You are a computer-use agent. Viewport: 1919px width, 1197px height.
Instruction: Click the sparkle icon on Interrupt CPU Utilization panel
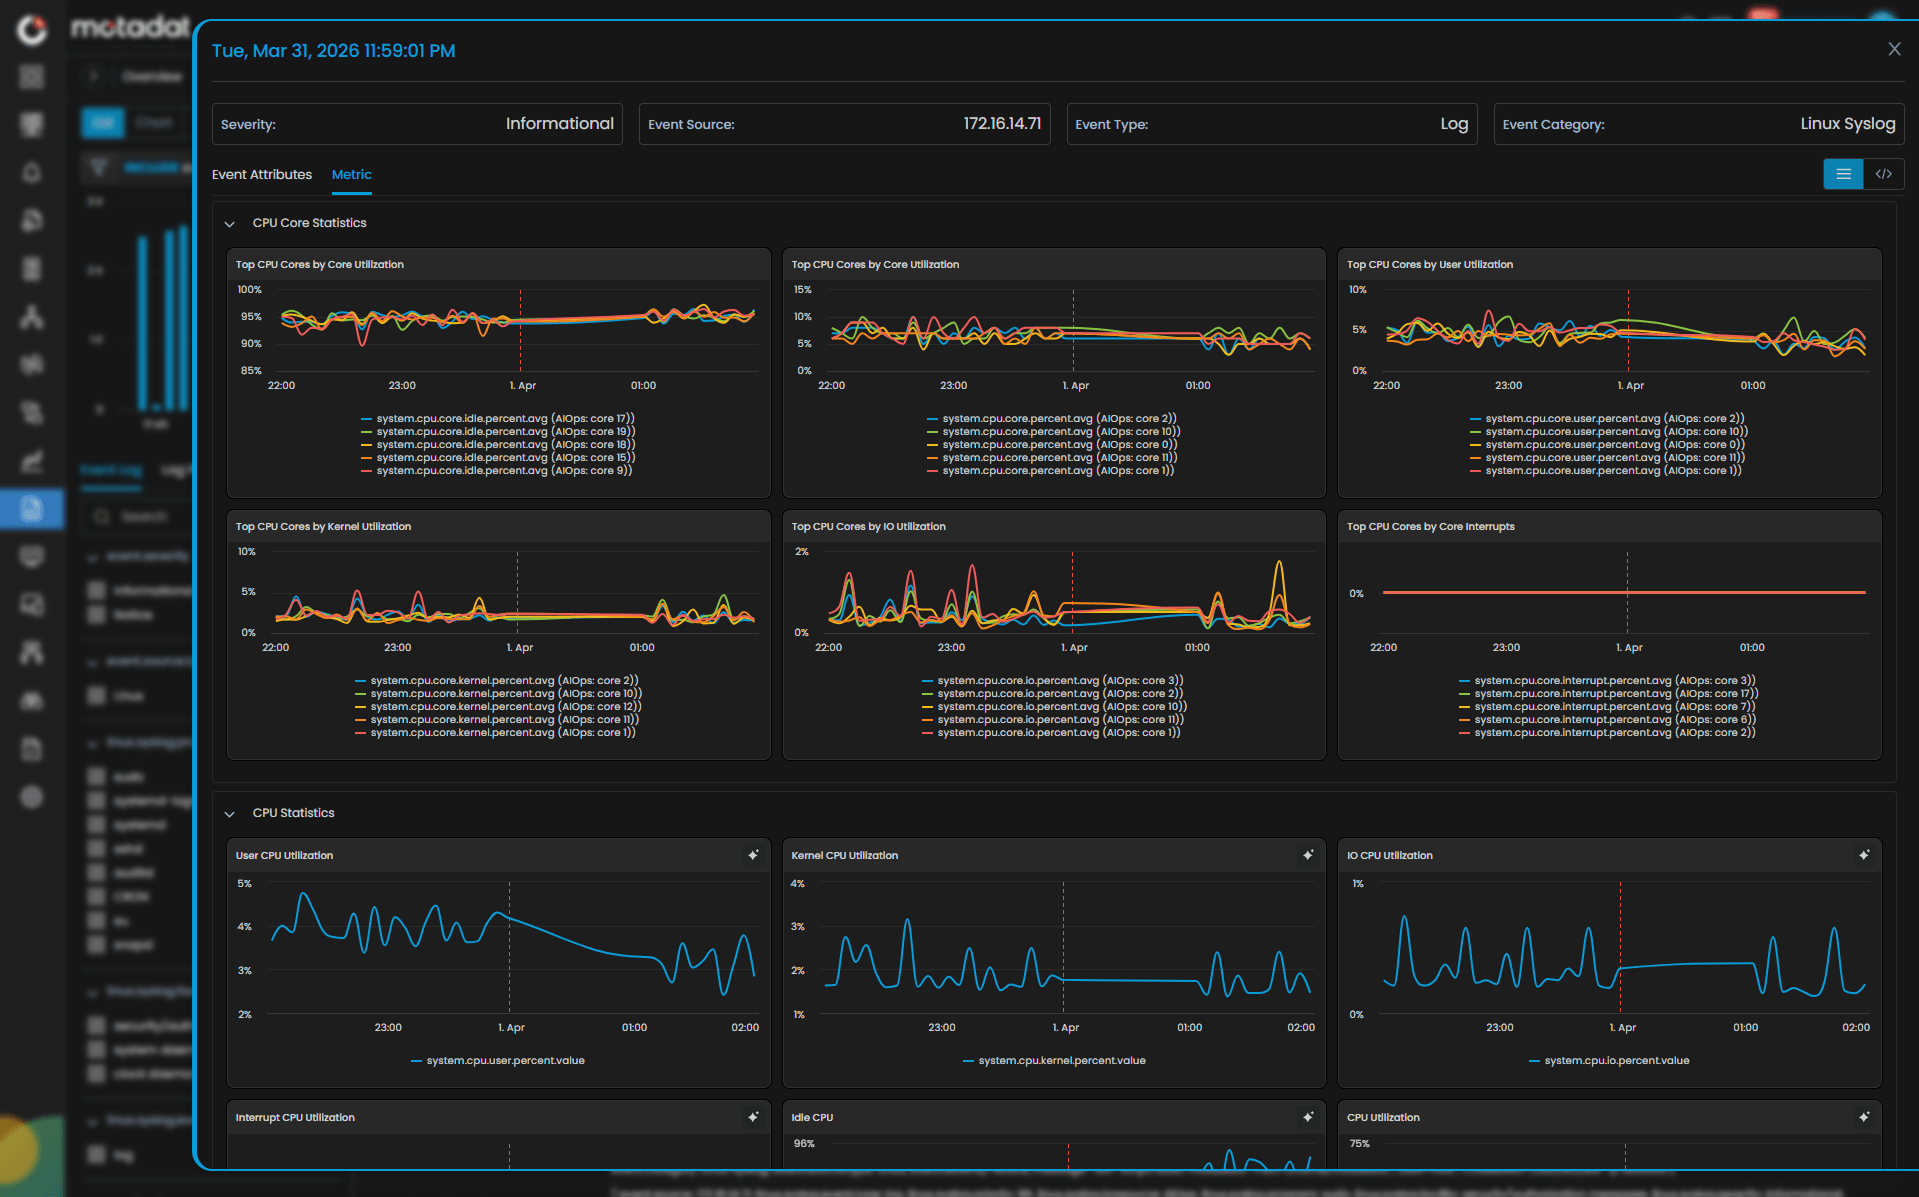click(x=753, y=1117)
